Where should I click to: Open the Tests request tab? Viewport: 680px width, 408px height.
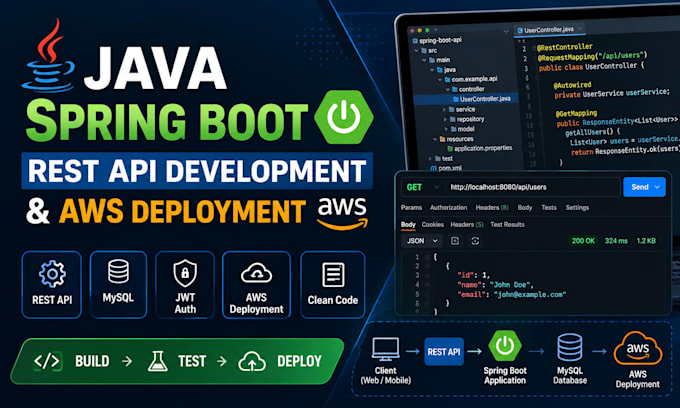(x=549, y=208)
